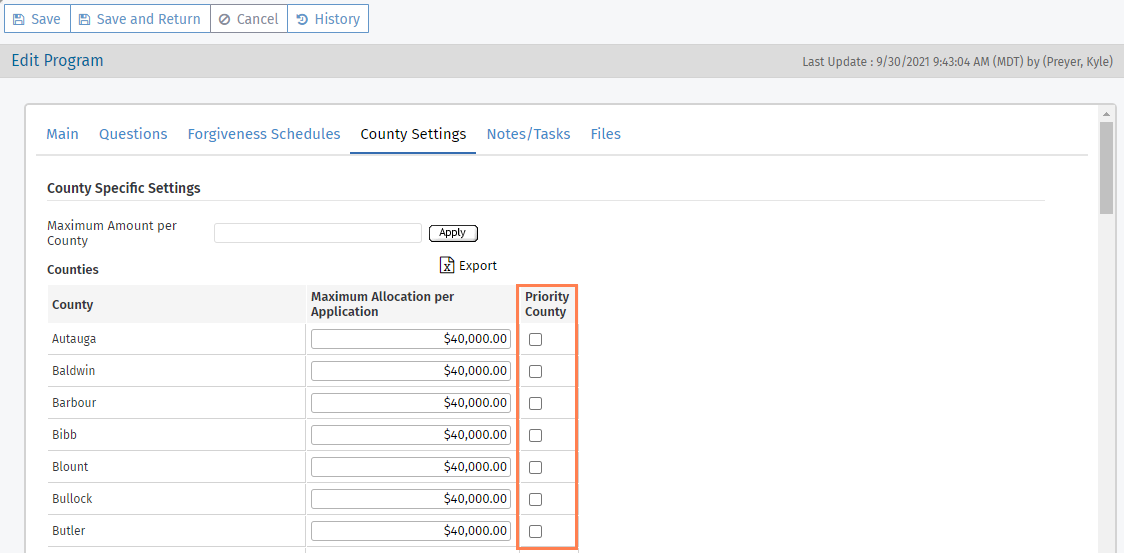Click Bullock's maximum allocation input
Screen dimensions: 1124x553
click(x=411, y=499)
